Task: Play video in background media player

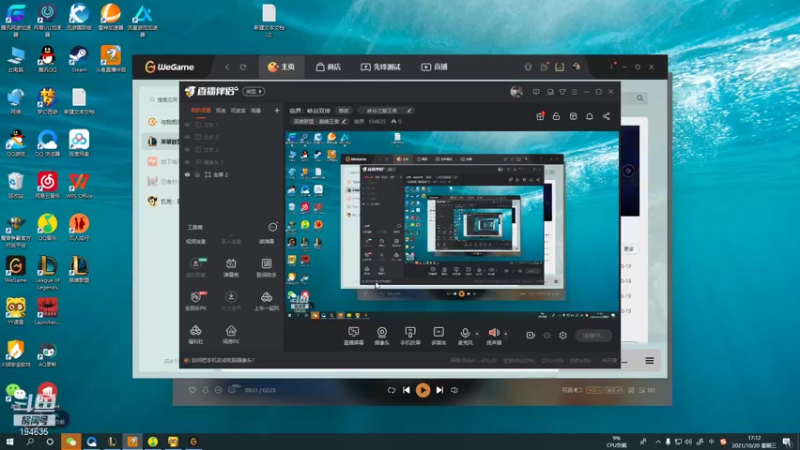Action: pos(423,390)
